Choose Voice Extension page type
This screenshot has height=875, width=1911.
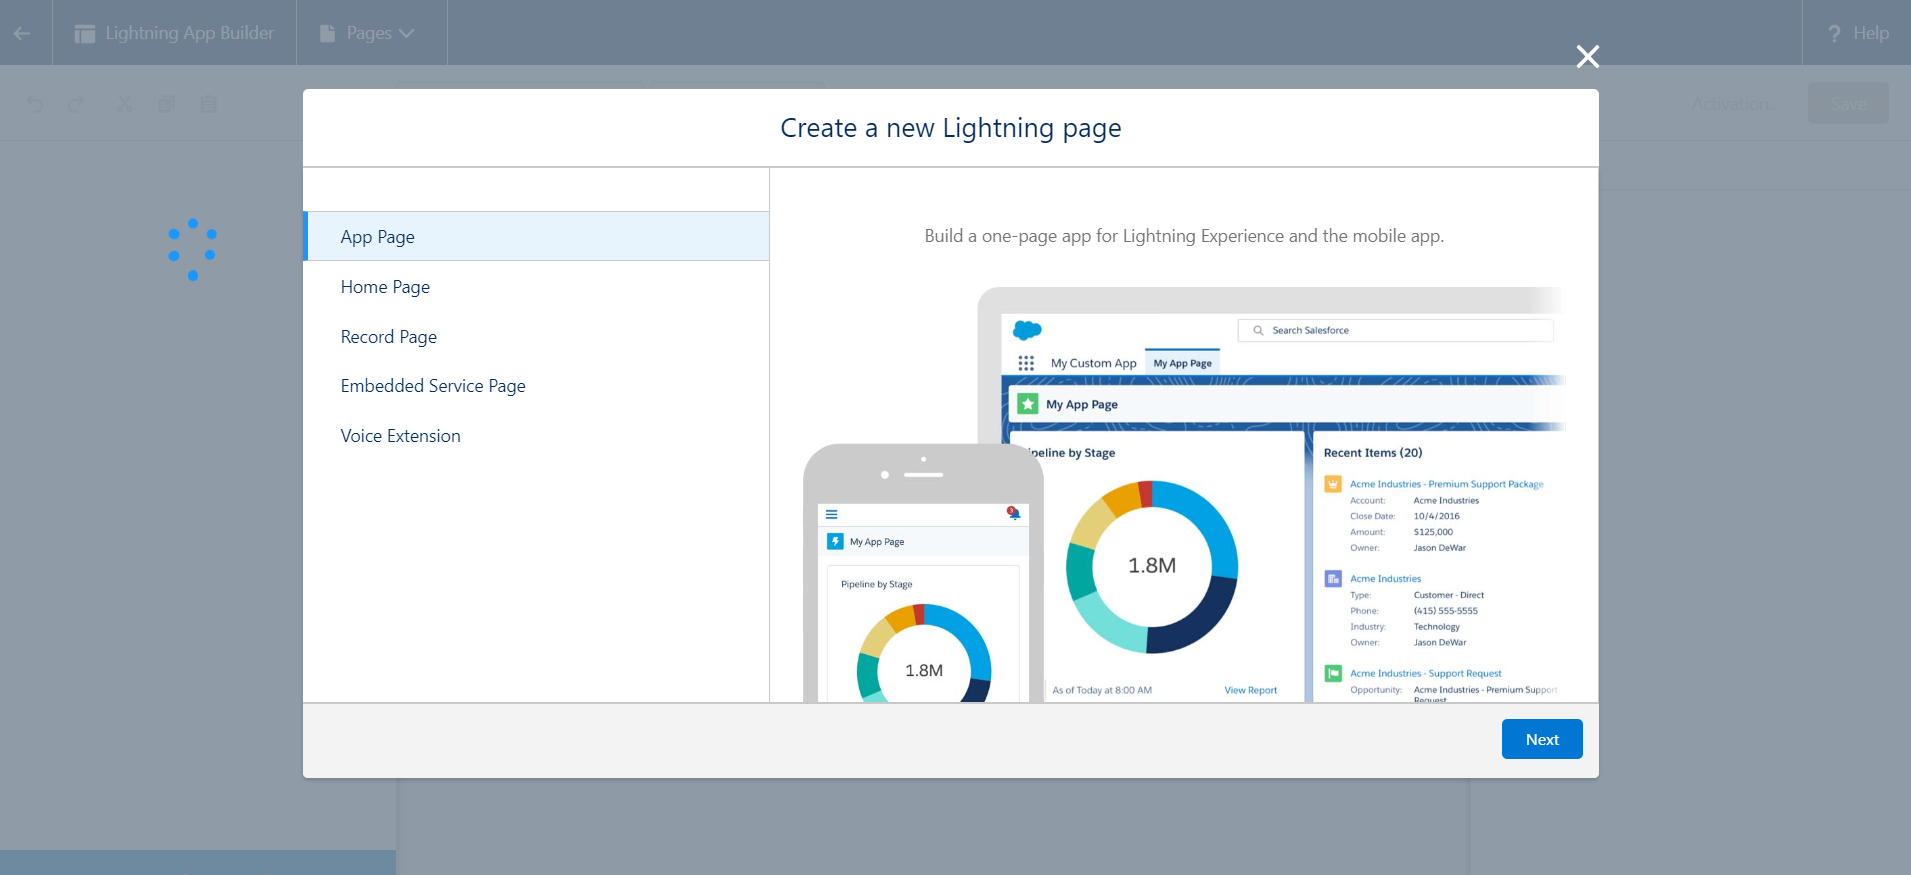pos(537,436)
